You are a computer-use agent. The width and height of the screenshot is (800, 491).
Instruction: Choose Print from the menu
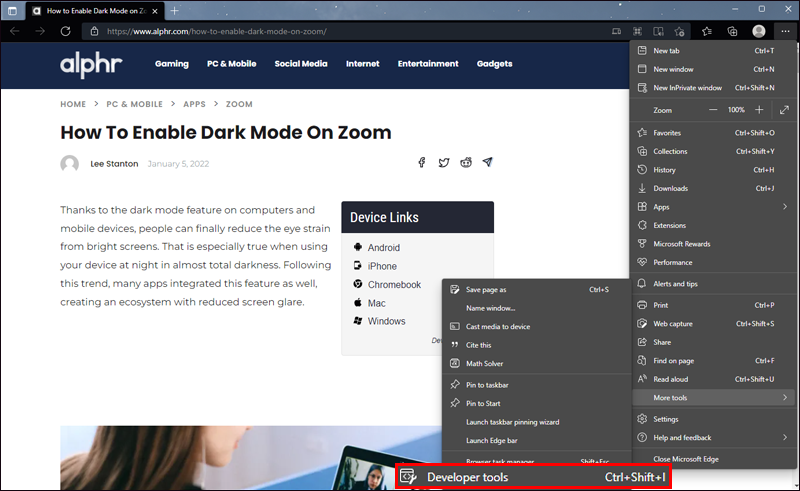coord(714,305)
